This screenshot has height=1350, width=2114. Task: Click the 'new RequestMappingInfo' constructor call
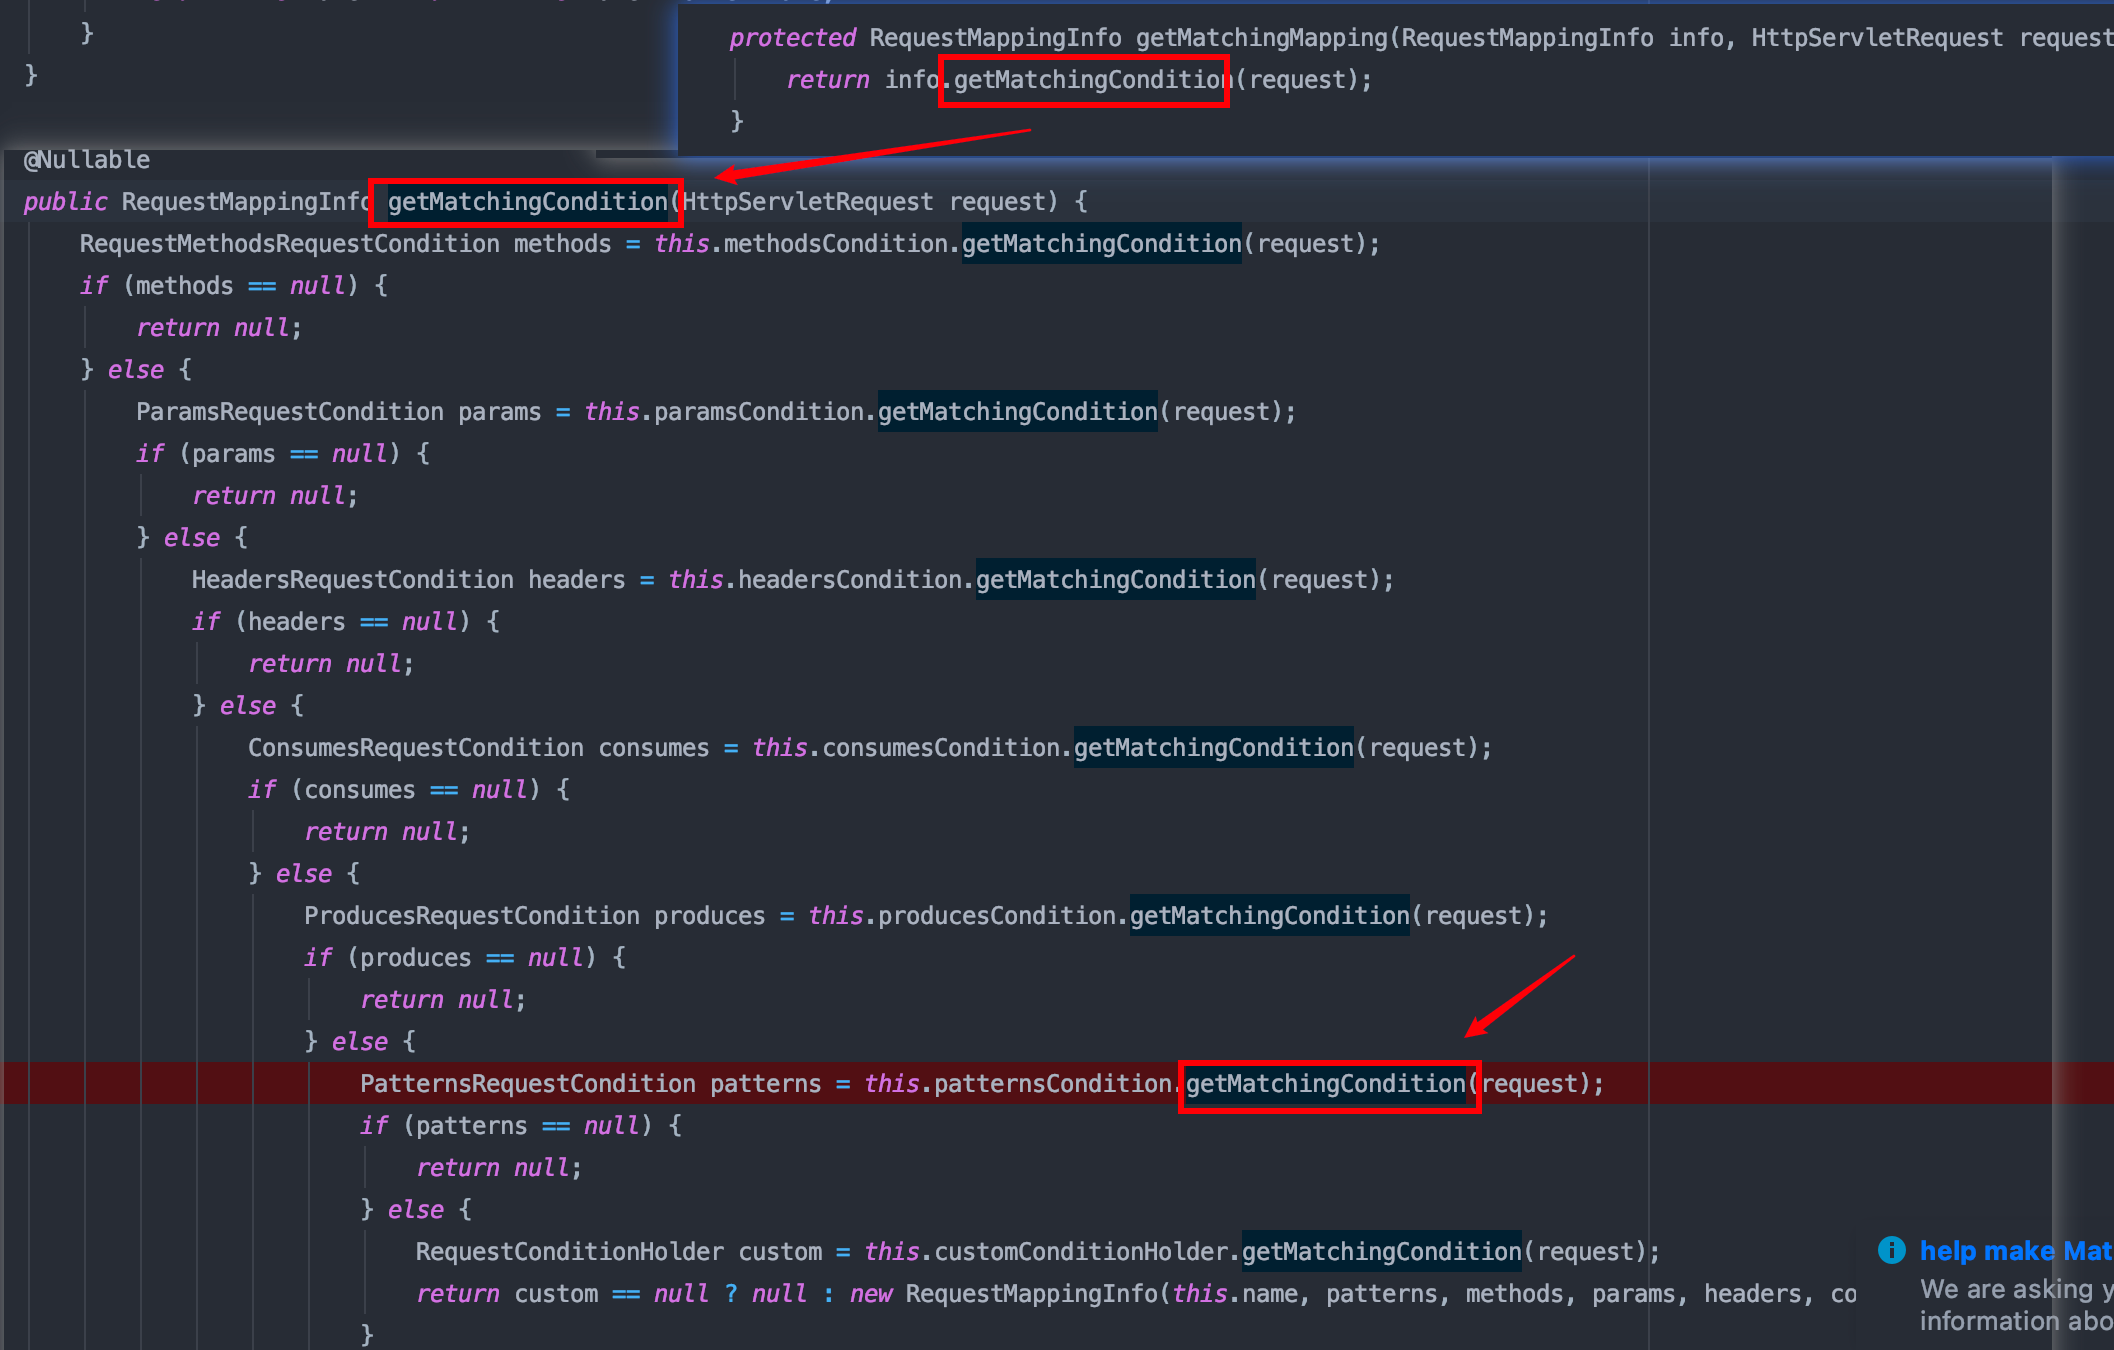coord(1030,1294)
